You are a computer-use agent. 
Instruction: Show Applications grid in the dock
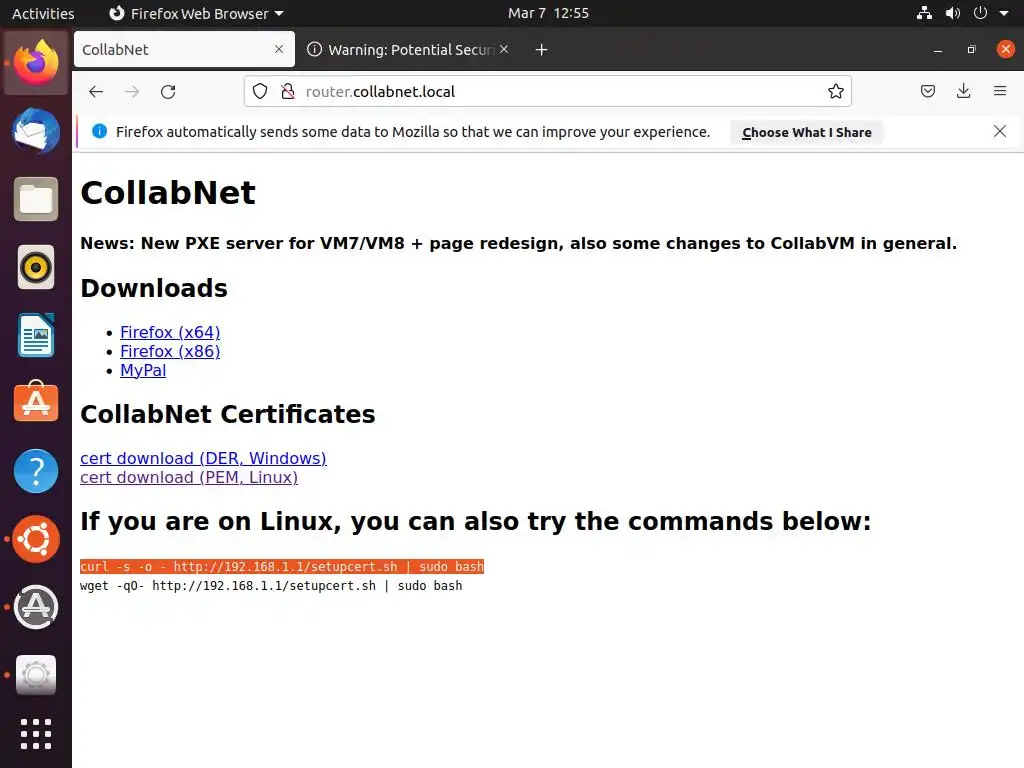pyautogui.click(x=36, y=734)
